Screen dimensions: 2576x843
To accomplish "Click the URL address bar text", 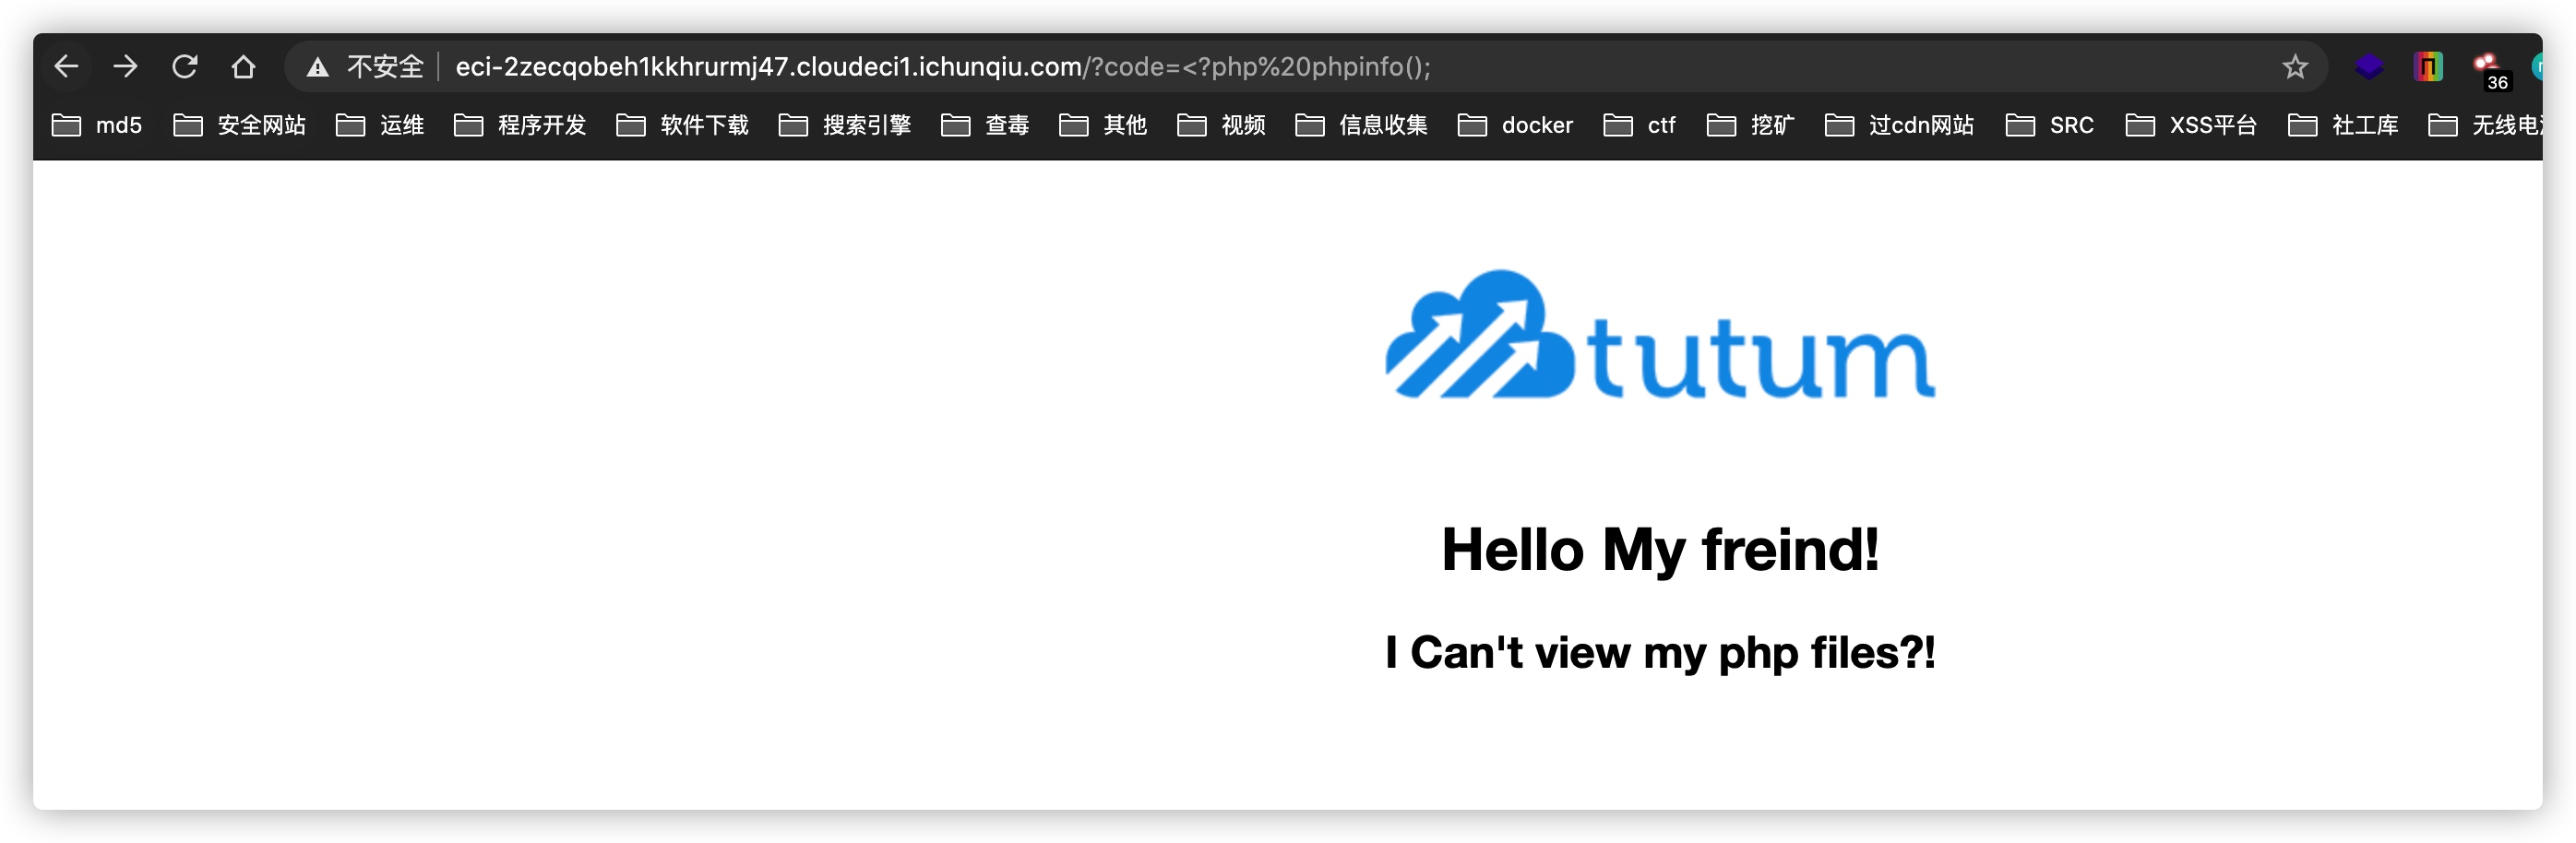I will pos(942,67).
